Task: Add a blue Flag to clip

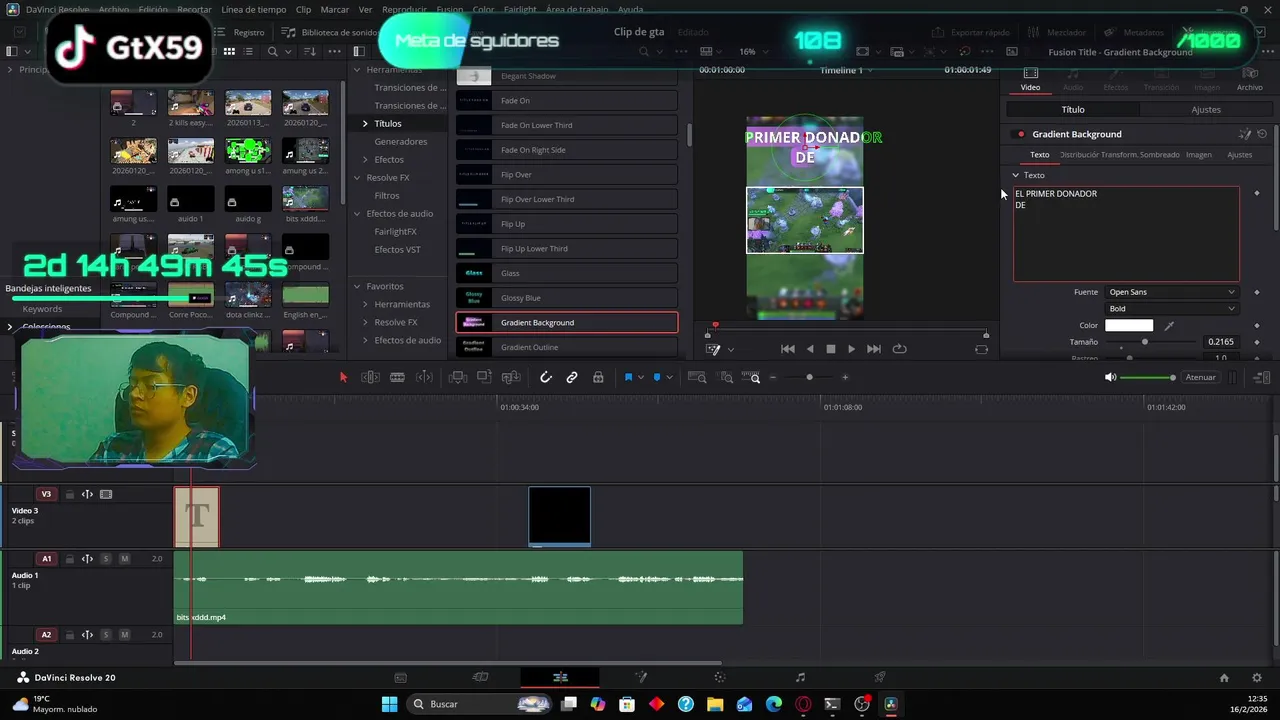Action: (628, 377)
